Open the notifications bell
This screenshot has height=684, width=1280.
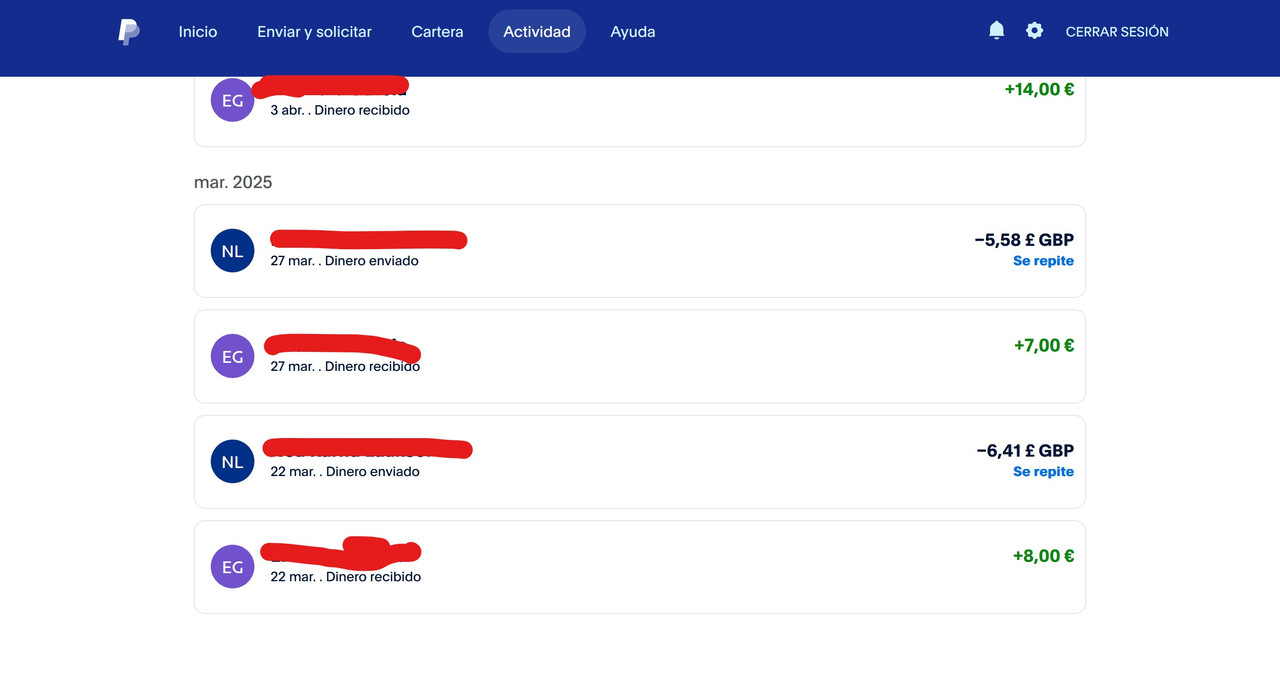click(996, 31)
